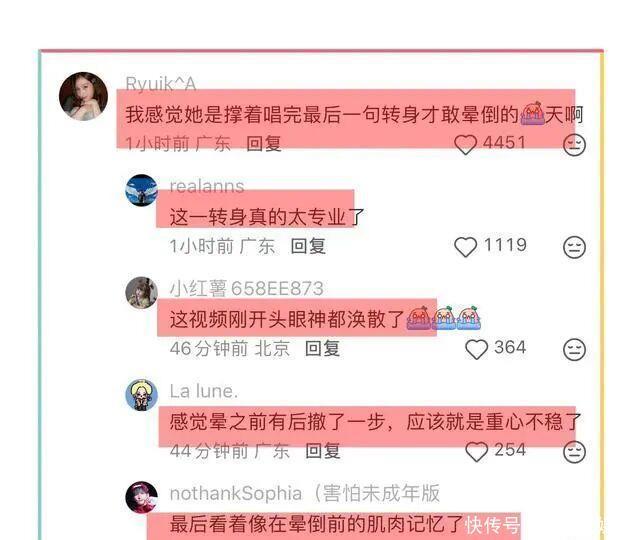Click 回复 under La lune.'s comment
Screen dimensions: 640x540
pyautogui.click(x=322, y=451)
